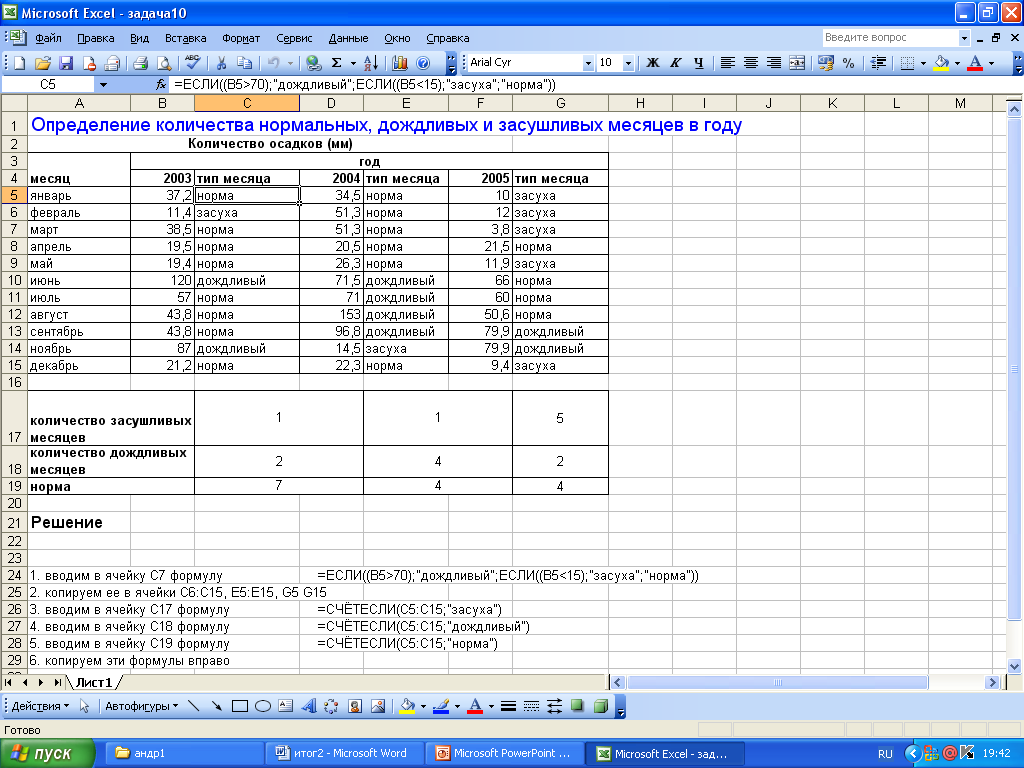Apply Fill Color on the Formatting toolbar
Screen dimensions: 1024x768
pyautogui.click(x=941, y=63)
